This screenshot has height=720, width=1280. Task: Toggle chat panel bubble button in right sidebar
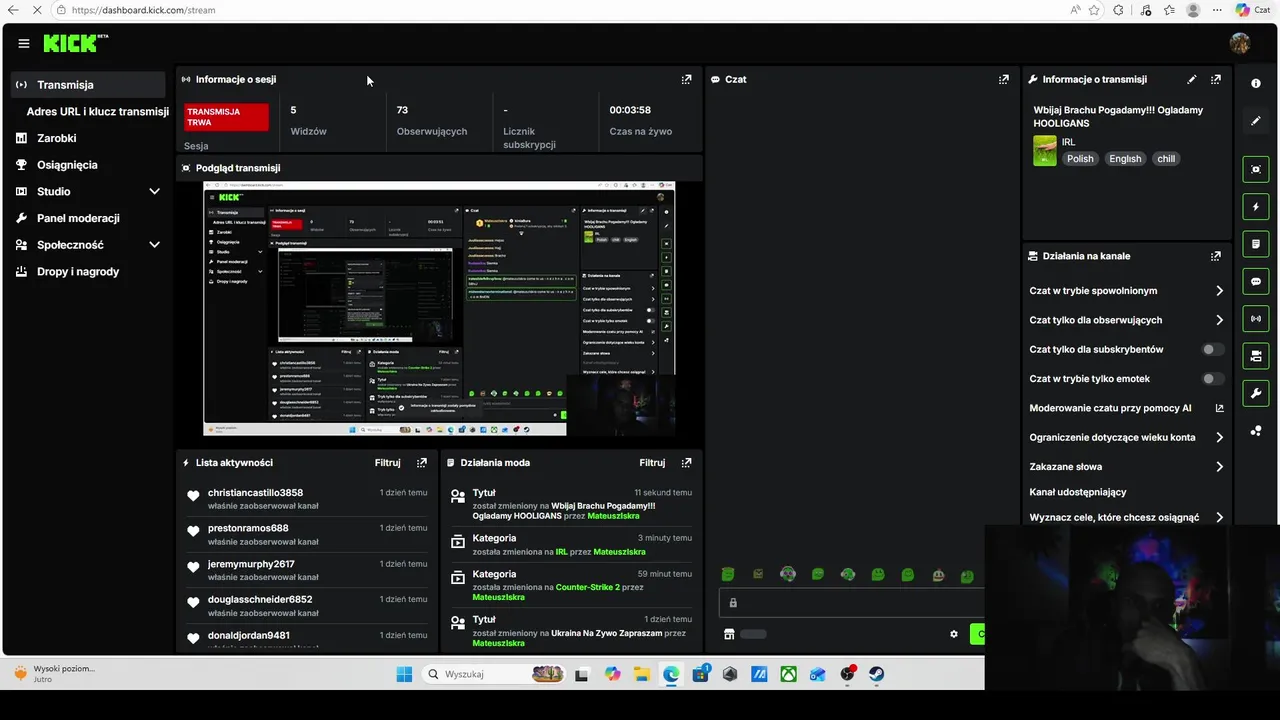(1256, 282)
